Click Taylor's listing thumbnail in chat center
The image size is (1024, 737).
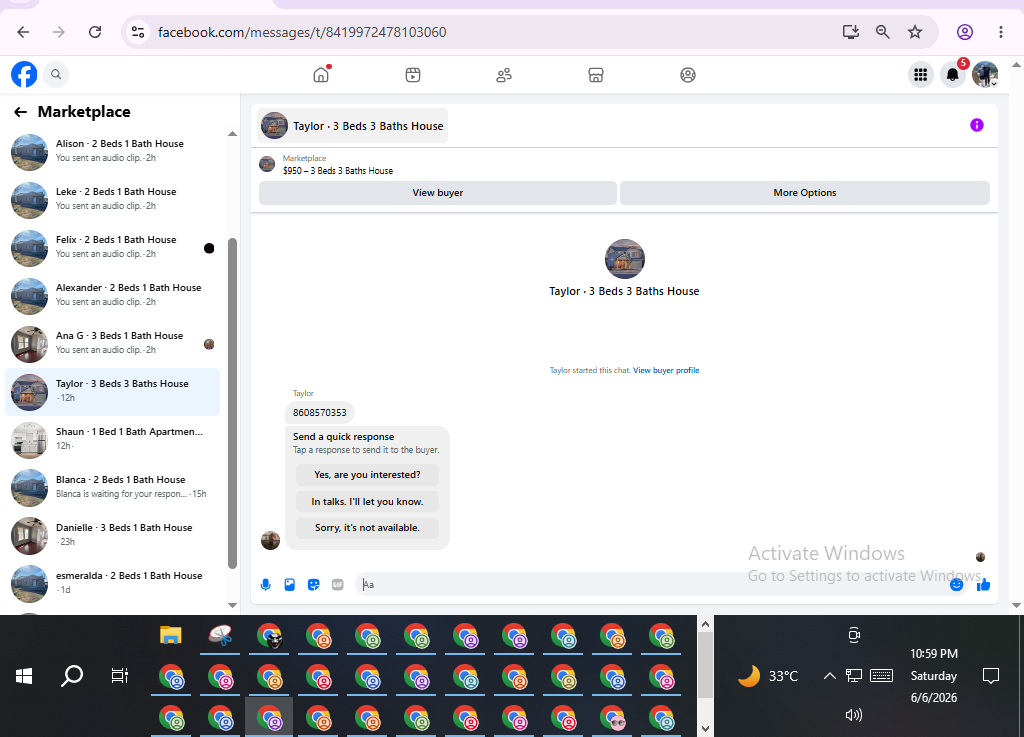pyautogui.click(x=624, y=259)
